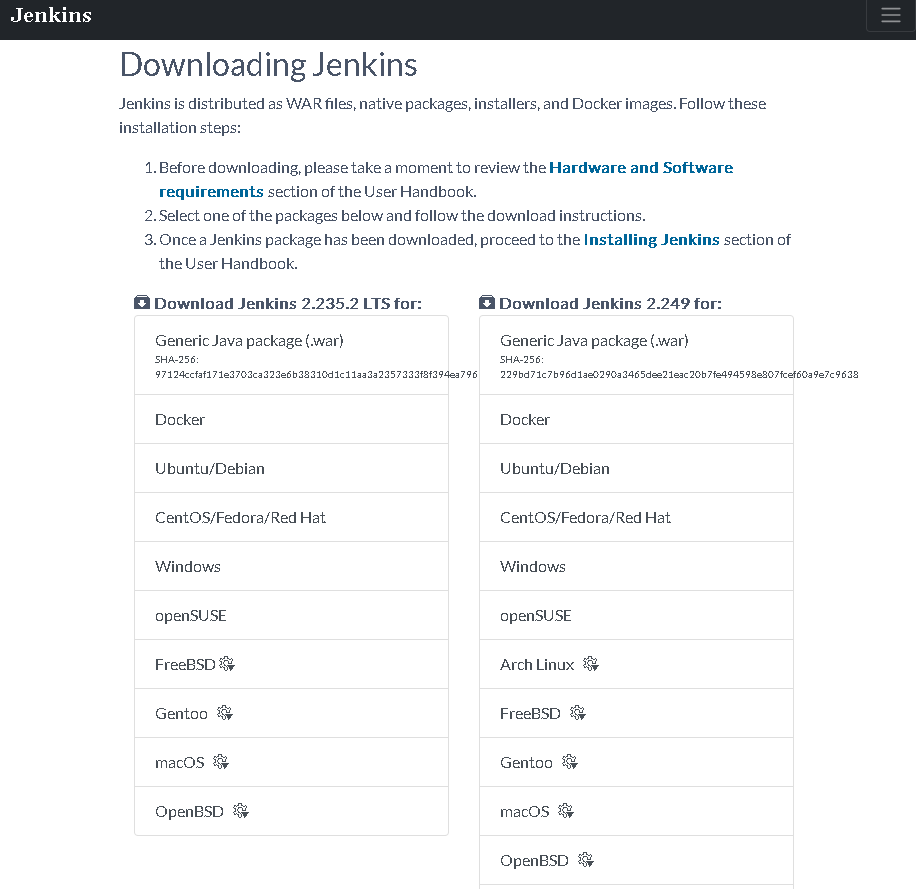This screenshot has width=916, height=889.
Task: Select LTS Generic Java package (.war)
Action: (292, 356)
